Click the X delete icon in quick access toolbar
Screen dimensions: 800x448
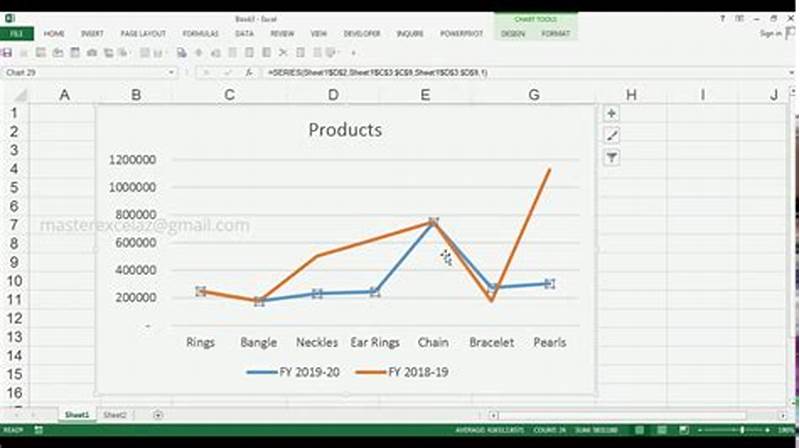click(x=283, y=53)
